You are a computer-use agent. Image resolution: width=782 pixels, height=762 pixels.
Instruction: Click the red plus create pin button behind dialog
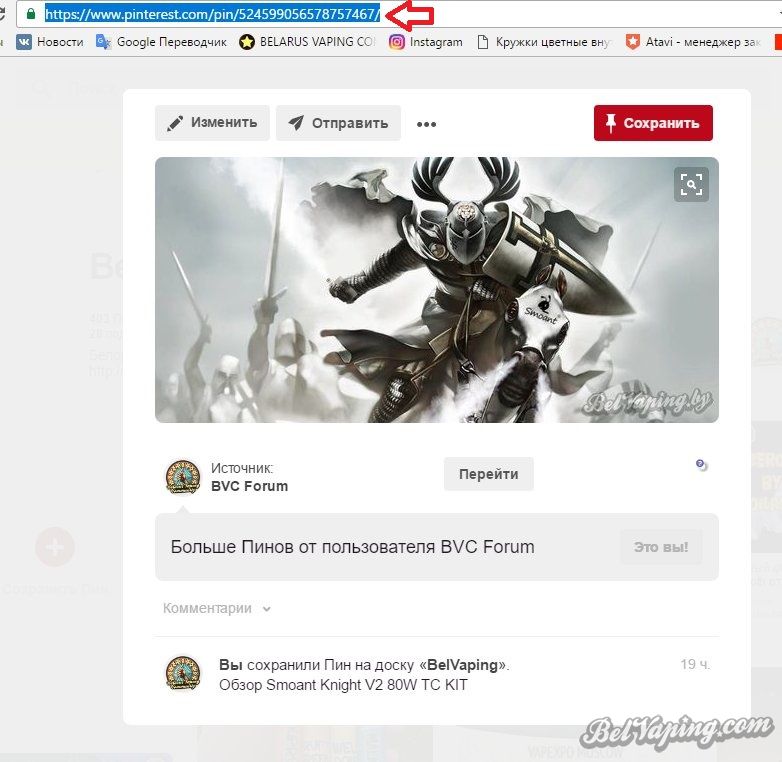point(55,547)
